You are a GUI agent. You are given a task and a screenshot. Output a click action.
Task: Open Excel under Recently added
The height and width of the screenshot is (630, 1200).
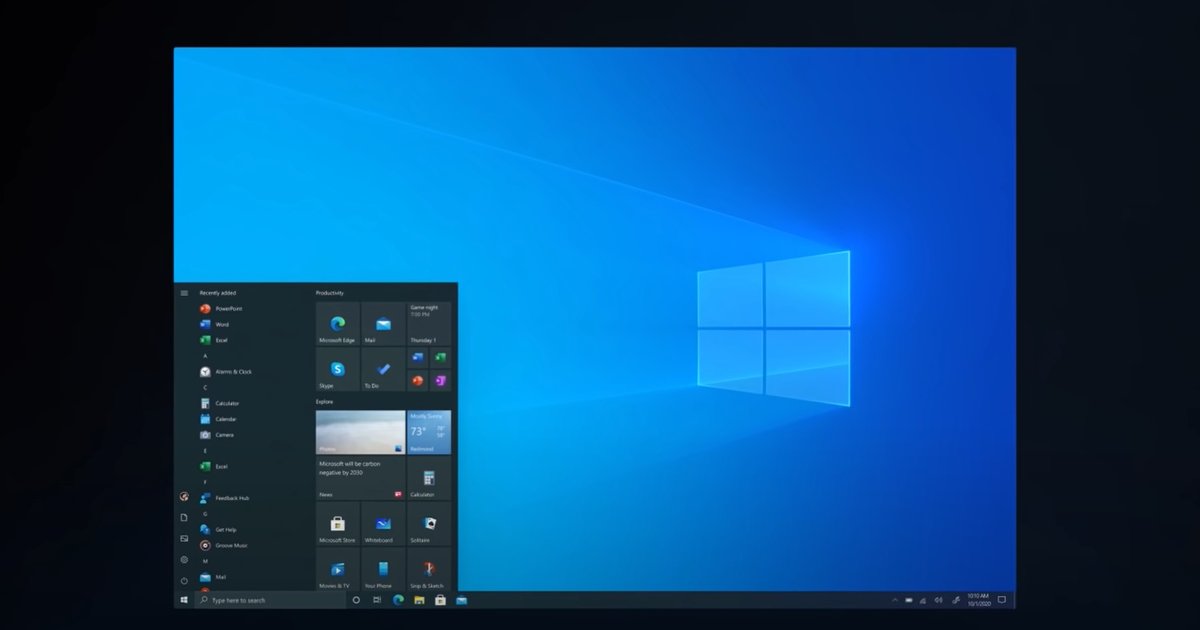click(221, 340)
